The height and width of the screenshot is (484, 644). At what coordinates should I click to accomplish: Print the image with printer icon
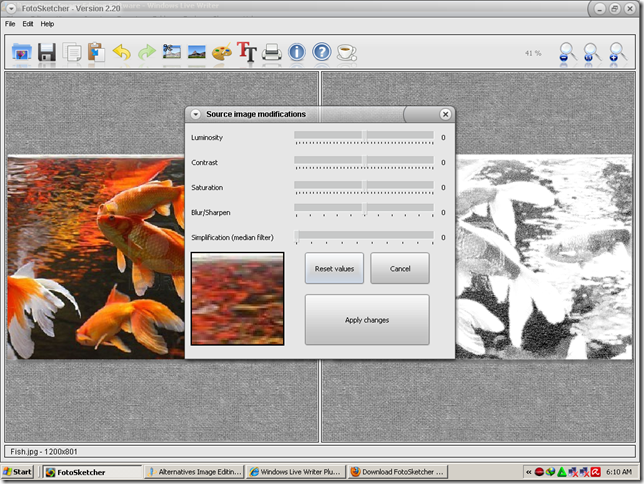(x=272, y=52)
